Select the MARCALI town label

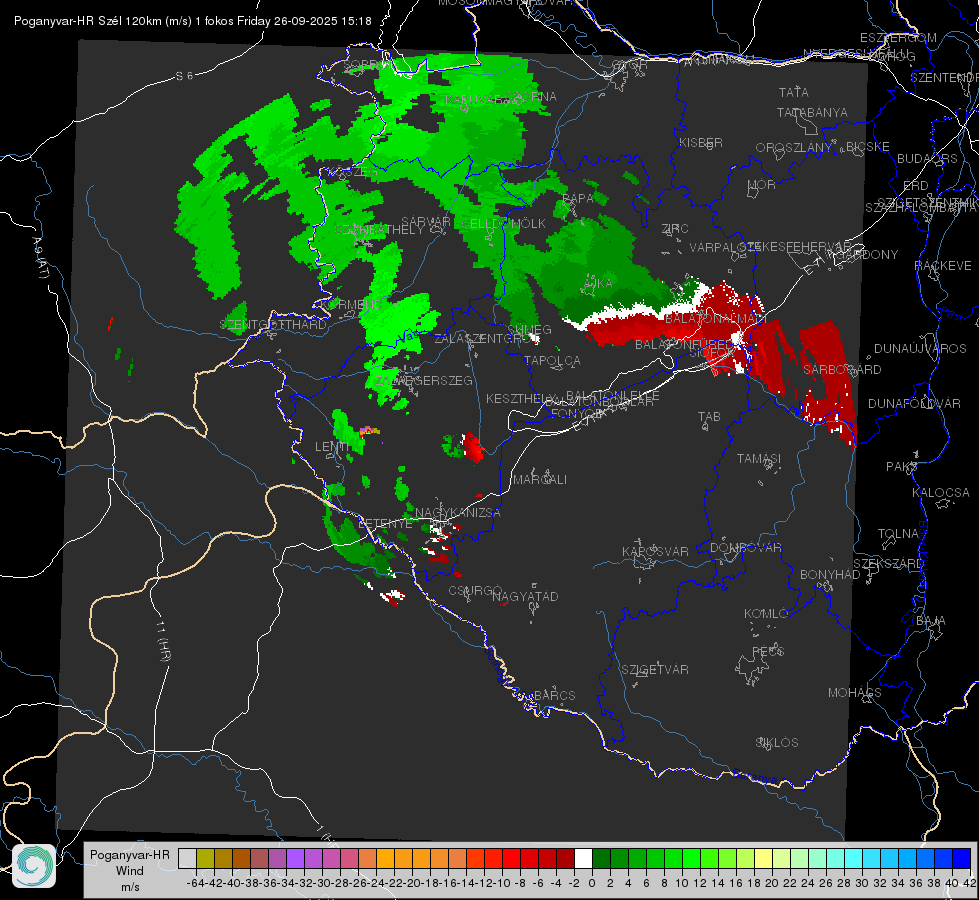[x=539, y=479]
